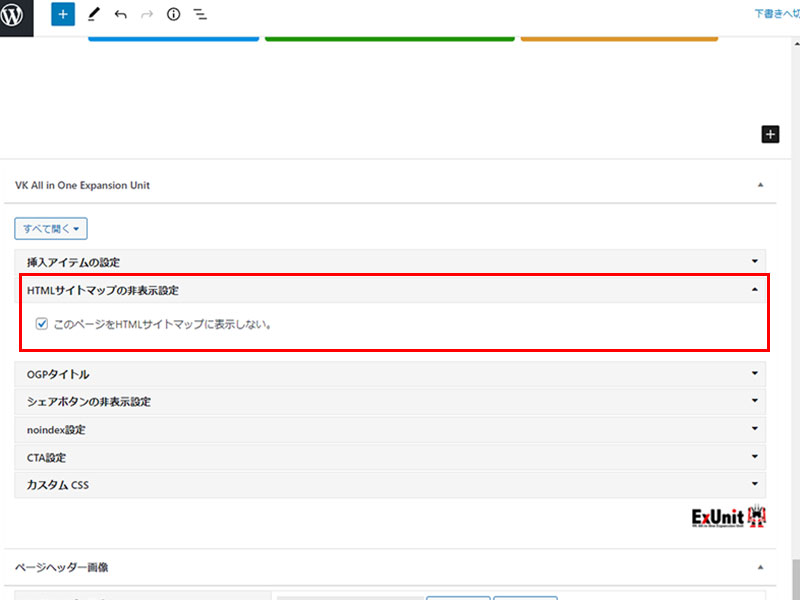This screenshot has width=800, height=600.
Task: Open the block inserter plus button
Action: coord(63,14)
